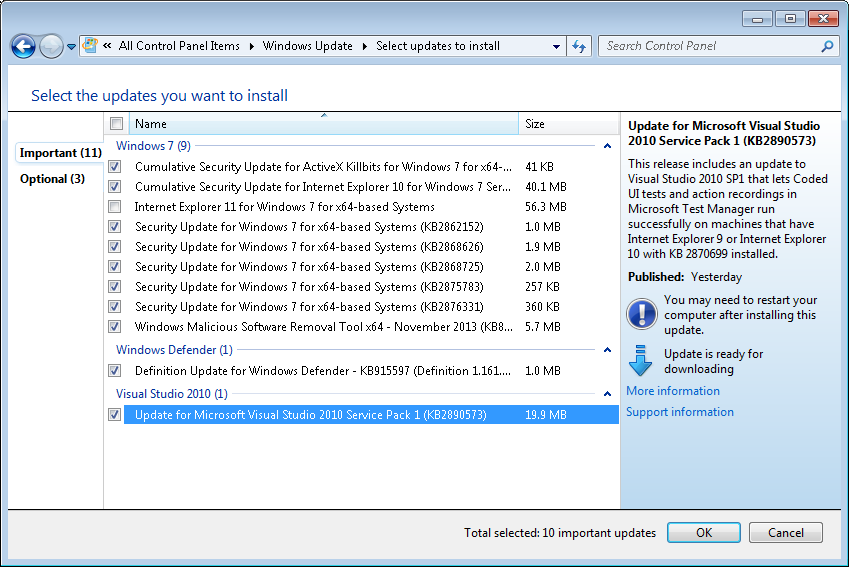849x567 pixels.
Task: Navigate to Windows Update breadcrumb
Action: pyautogui.click(x=308, y=46)
